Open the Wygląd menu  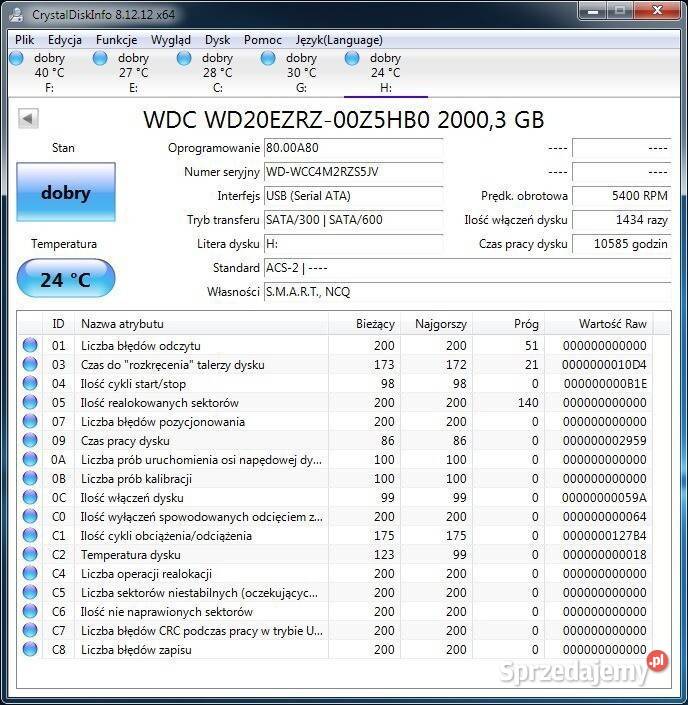[171, 40]
